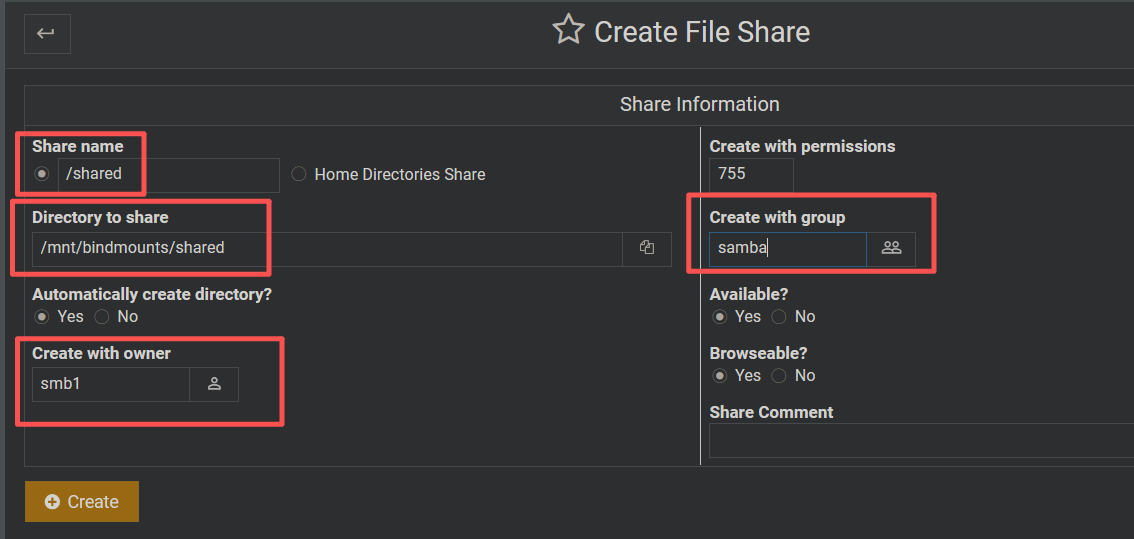Set Available to No
The image size is (1134, 539).
(x=779, y=317)
